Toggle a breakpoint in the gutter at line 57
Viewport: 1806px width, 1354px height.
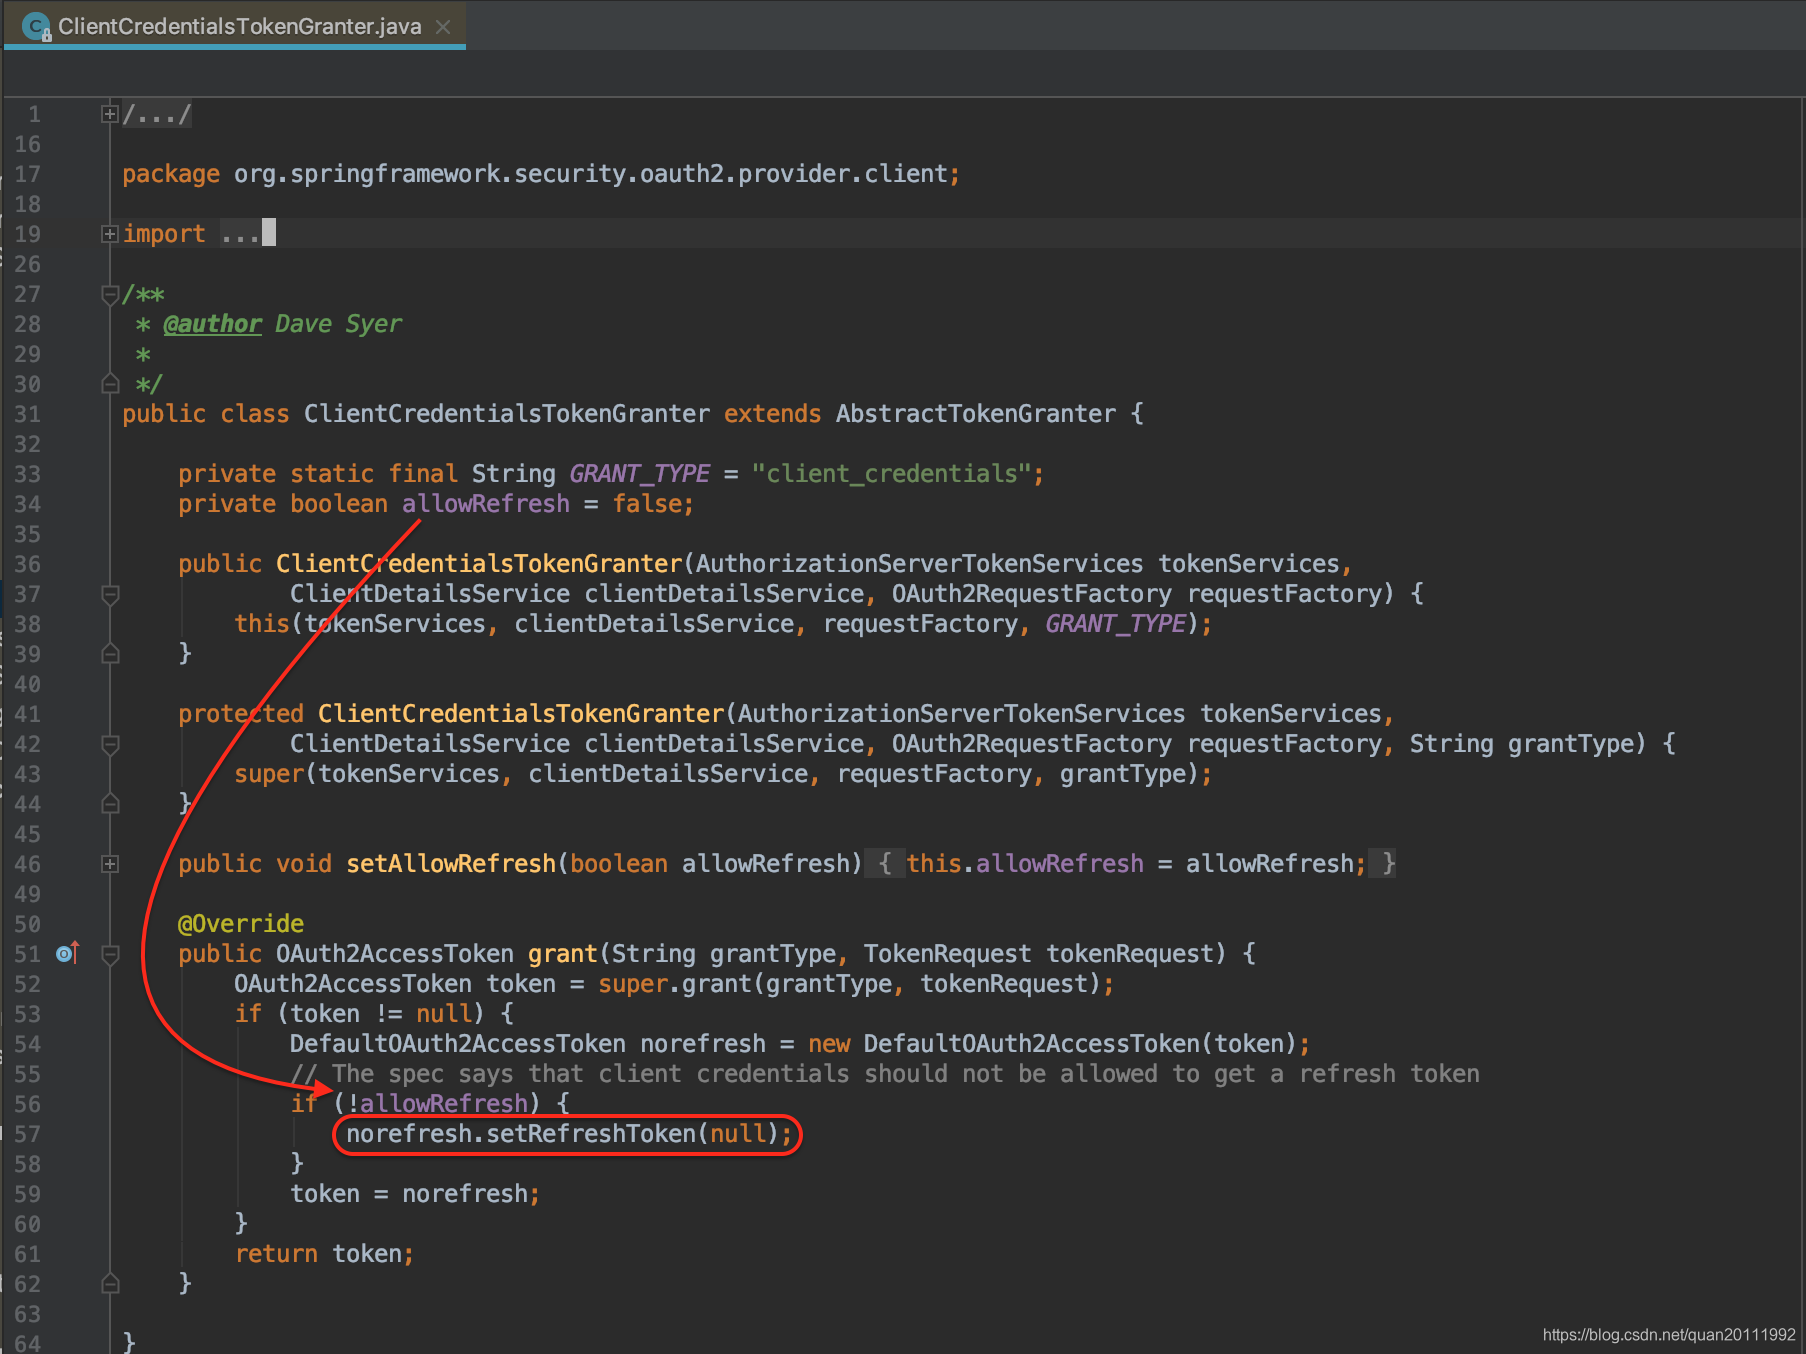point(67,1134)
